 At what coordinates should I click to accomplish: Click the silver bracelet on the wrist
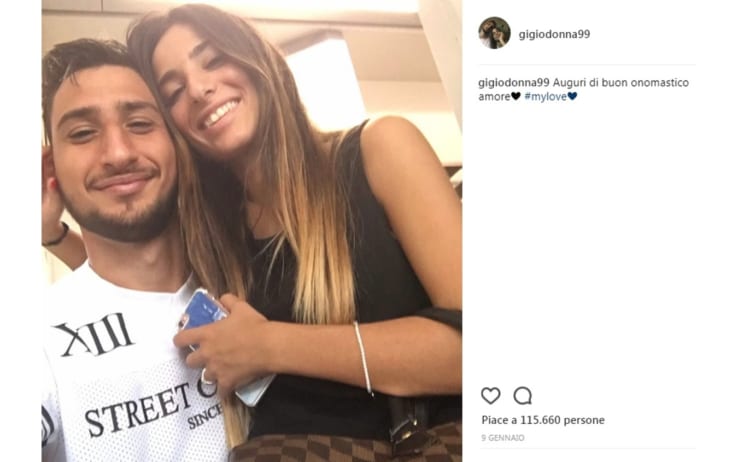pyautogui.click(x=363, y=358)
